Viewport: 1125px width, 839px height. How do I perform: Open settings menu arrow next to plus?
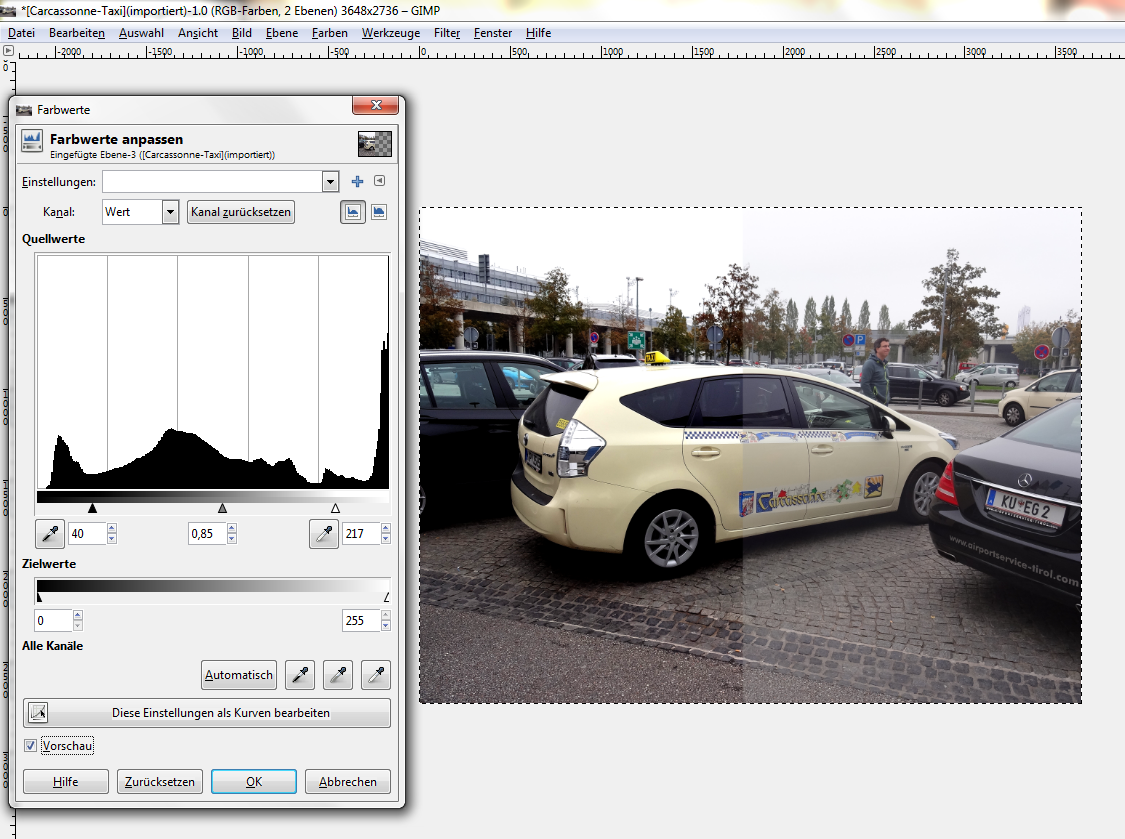point(379,181)
